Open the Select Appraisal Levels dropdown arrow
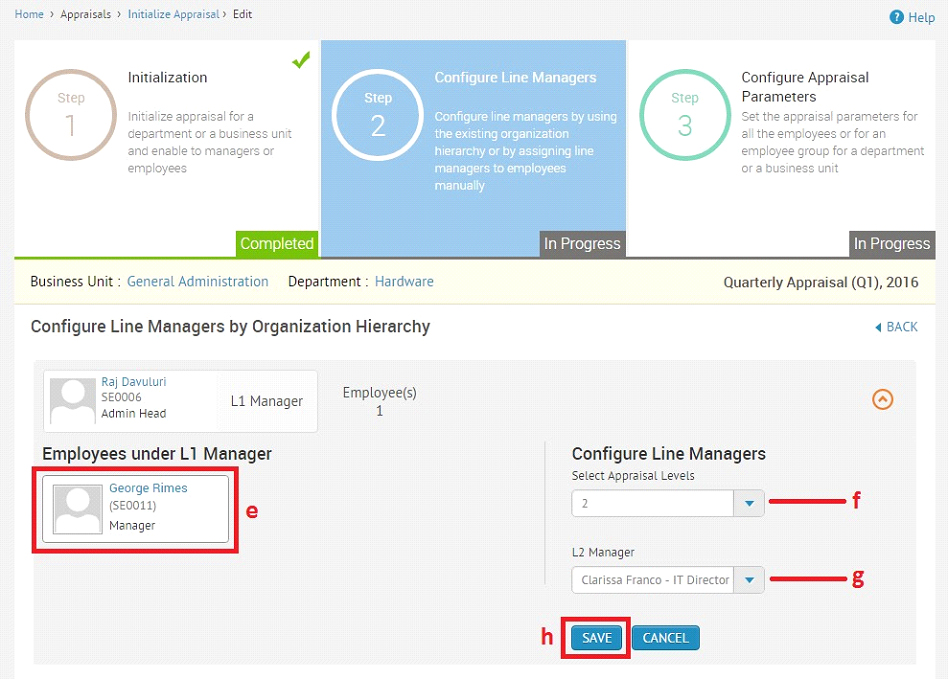This screenshot has height=679, width=948. tap(749, 503)
